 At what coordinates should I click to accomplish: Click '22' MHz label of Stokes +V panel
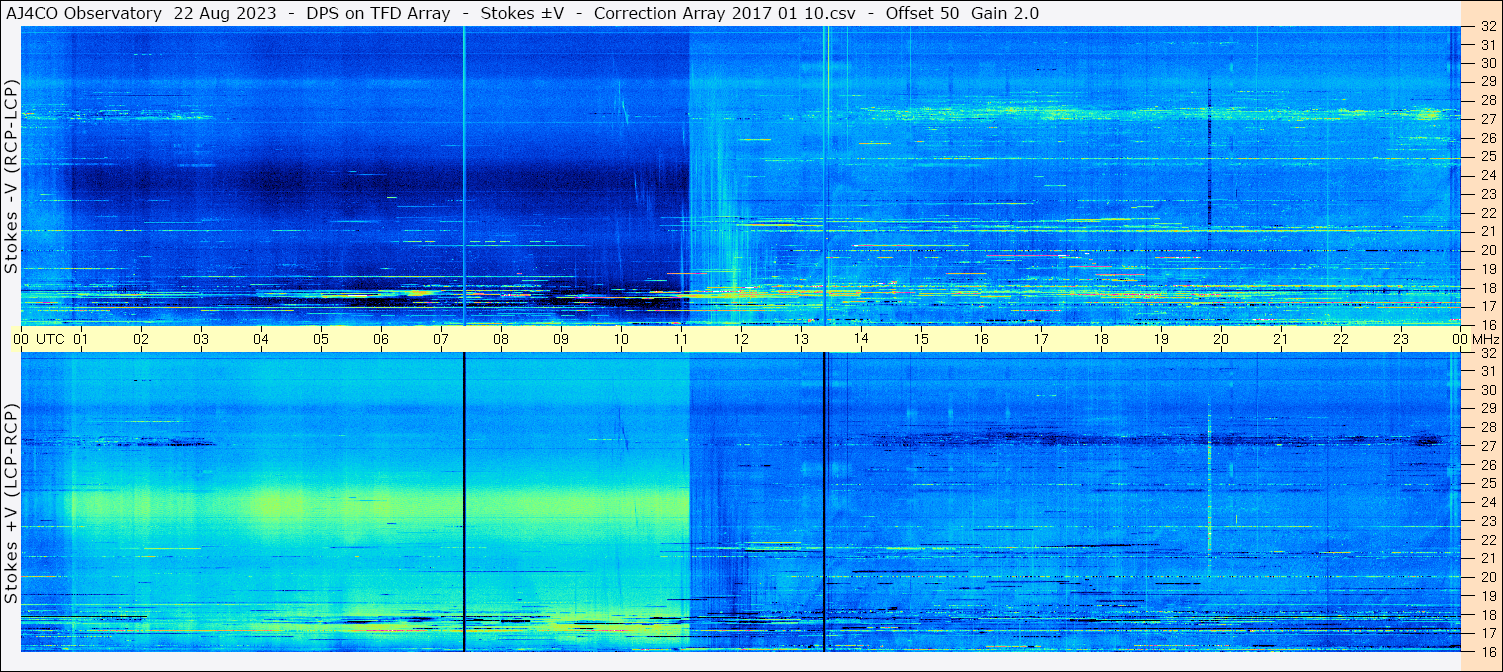click(1487, 540)
